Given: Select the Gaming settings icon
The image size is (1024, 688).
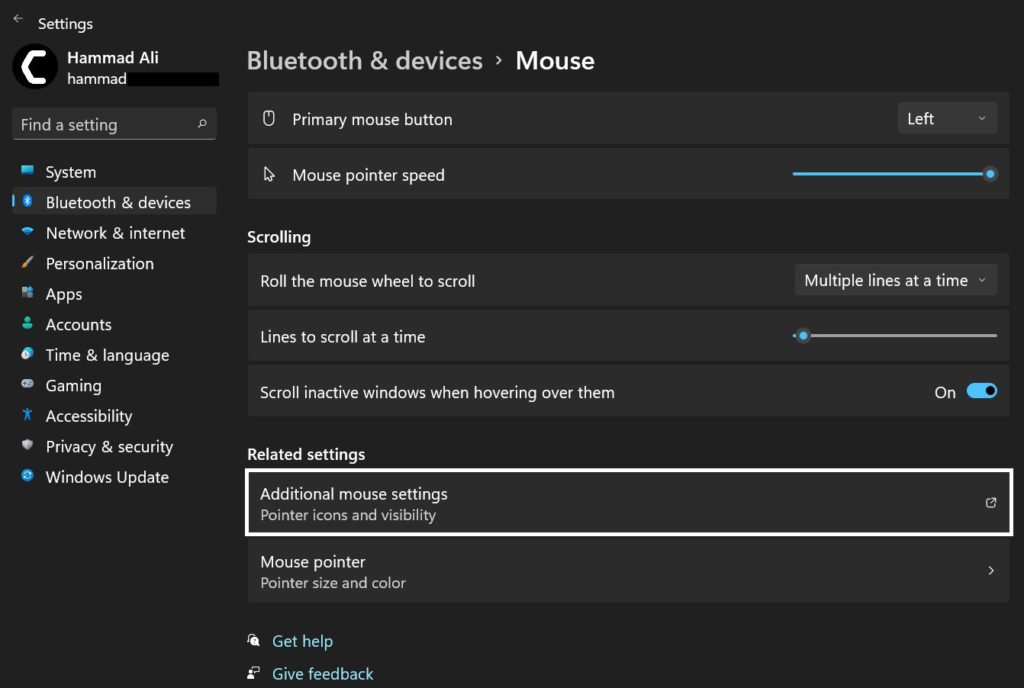Looking at the screenshot, I should [73, 385].
